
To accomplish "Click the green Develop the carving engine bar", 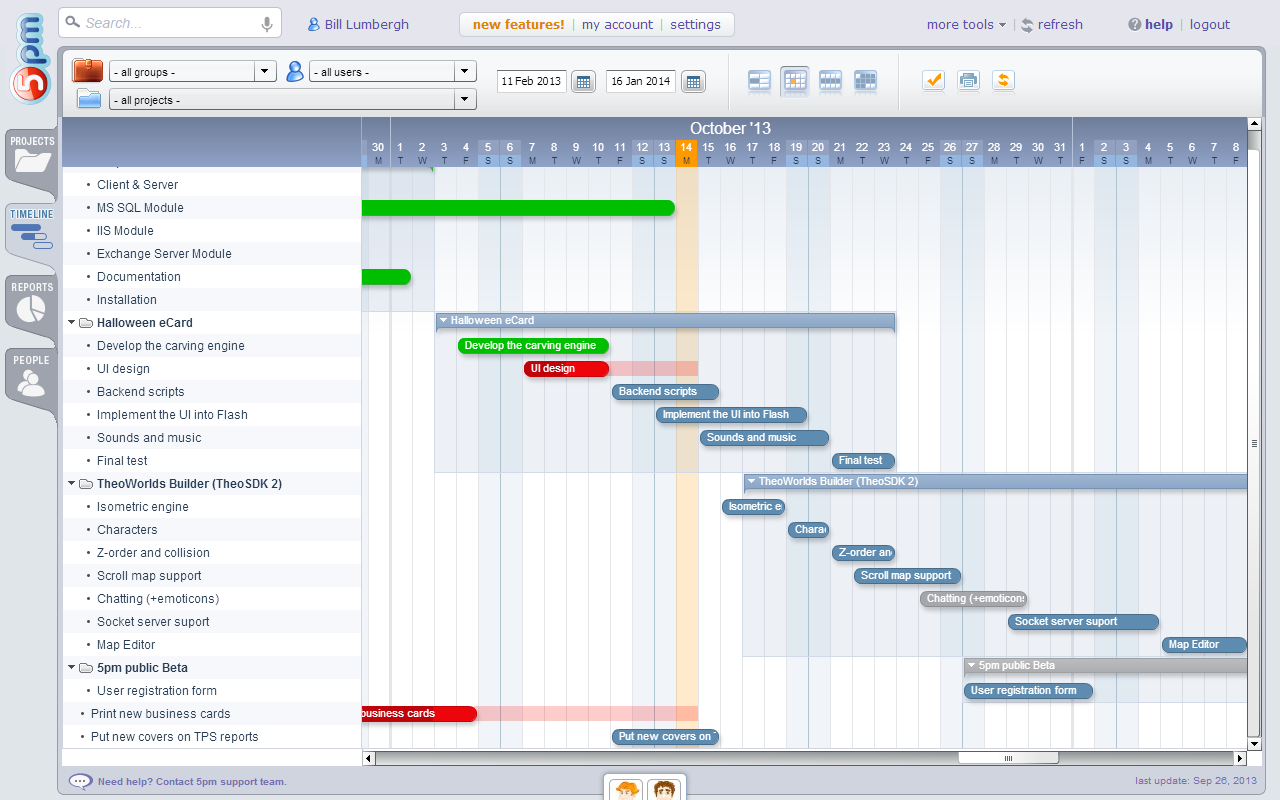I will [533, 346].
